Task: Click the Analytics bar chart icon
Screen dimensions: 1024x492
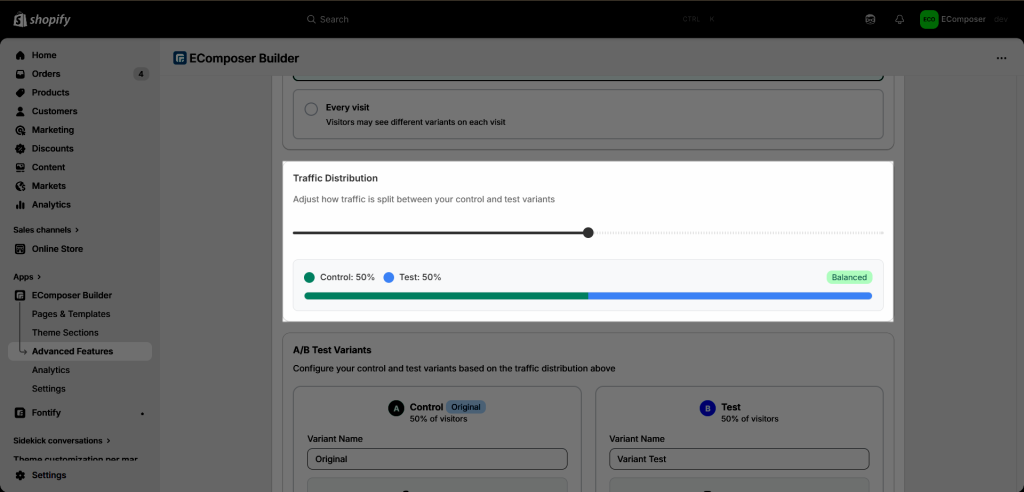Action: pyautogui.click(x=20, y=205)
